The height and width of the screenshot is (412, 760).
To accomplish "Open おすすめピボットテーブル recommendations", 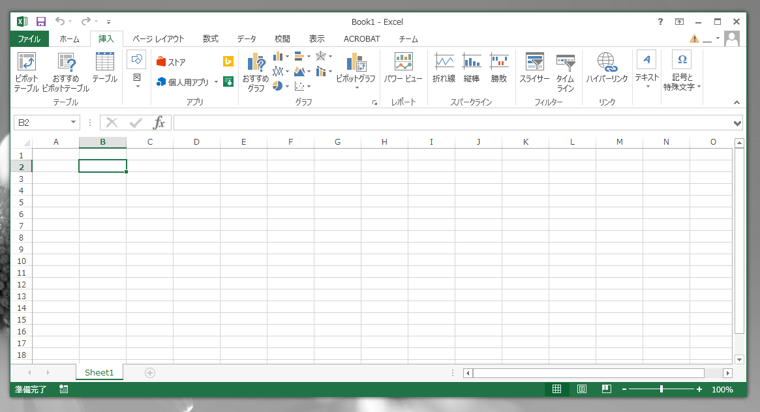I will pos(66,72).
